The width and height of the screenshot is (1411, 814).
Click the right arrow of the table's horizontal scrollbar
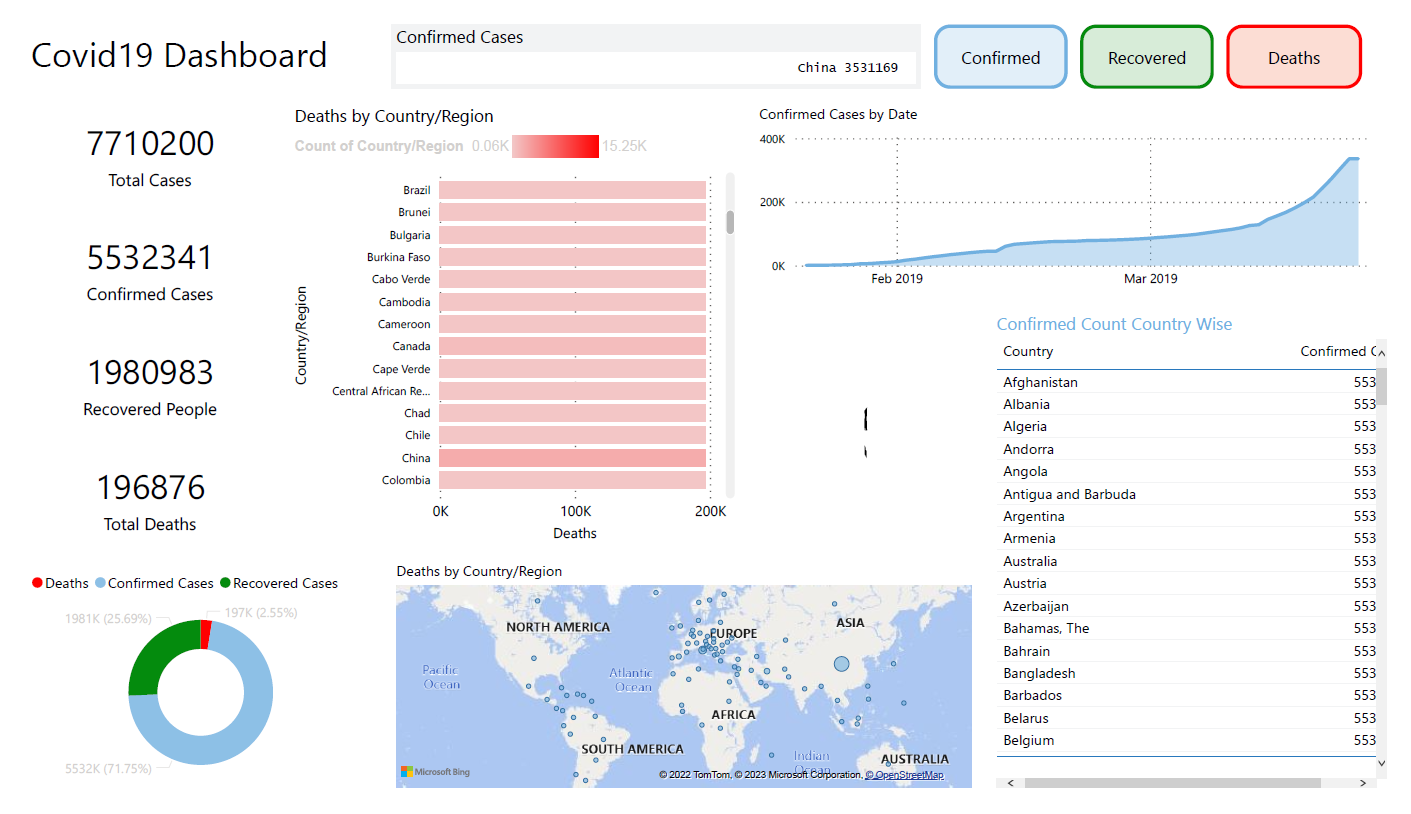click(1363, 782)
